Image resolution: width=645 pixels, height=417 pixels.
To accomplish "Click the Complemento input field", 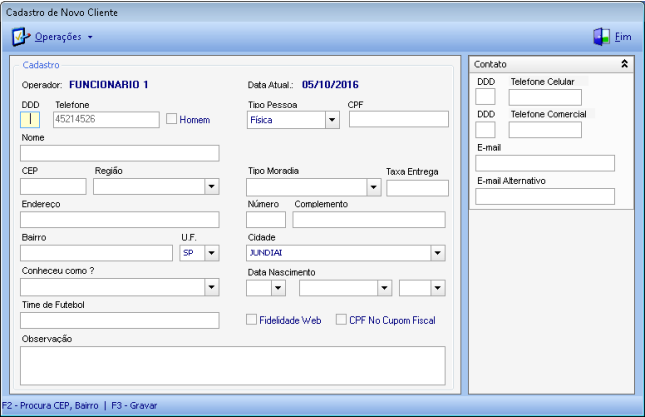I will (x=369, y=220).
